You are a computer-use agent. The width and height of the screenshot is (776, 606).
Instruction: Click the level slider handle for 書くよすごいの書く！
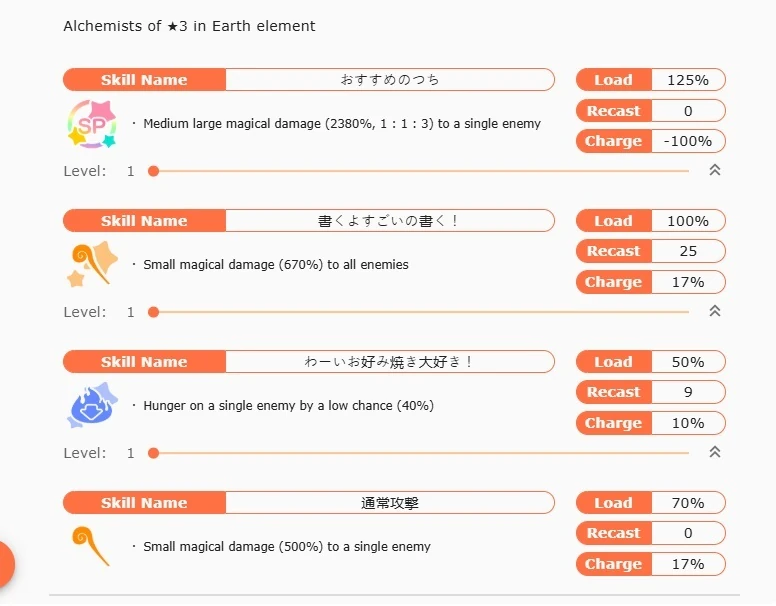coord(153,312)
